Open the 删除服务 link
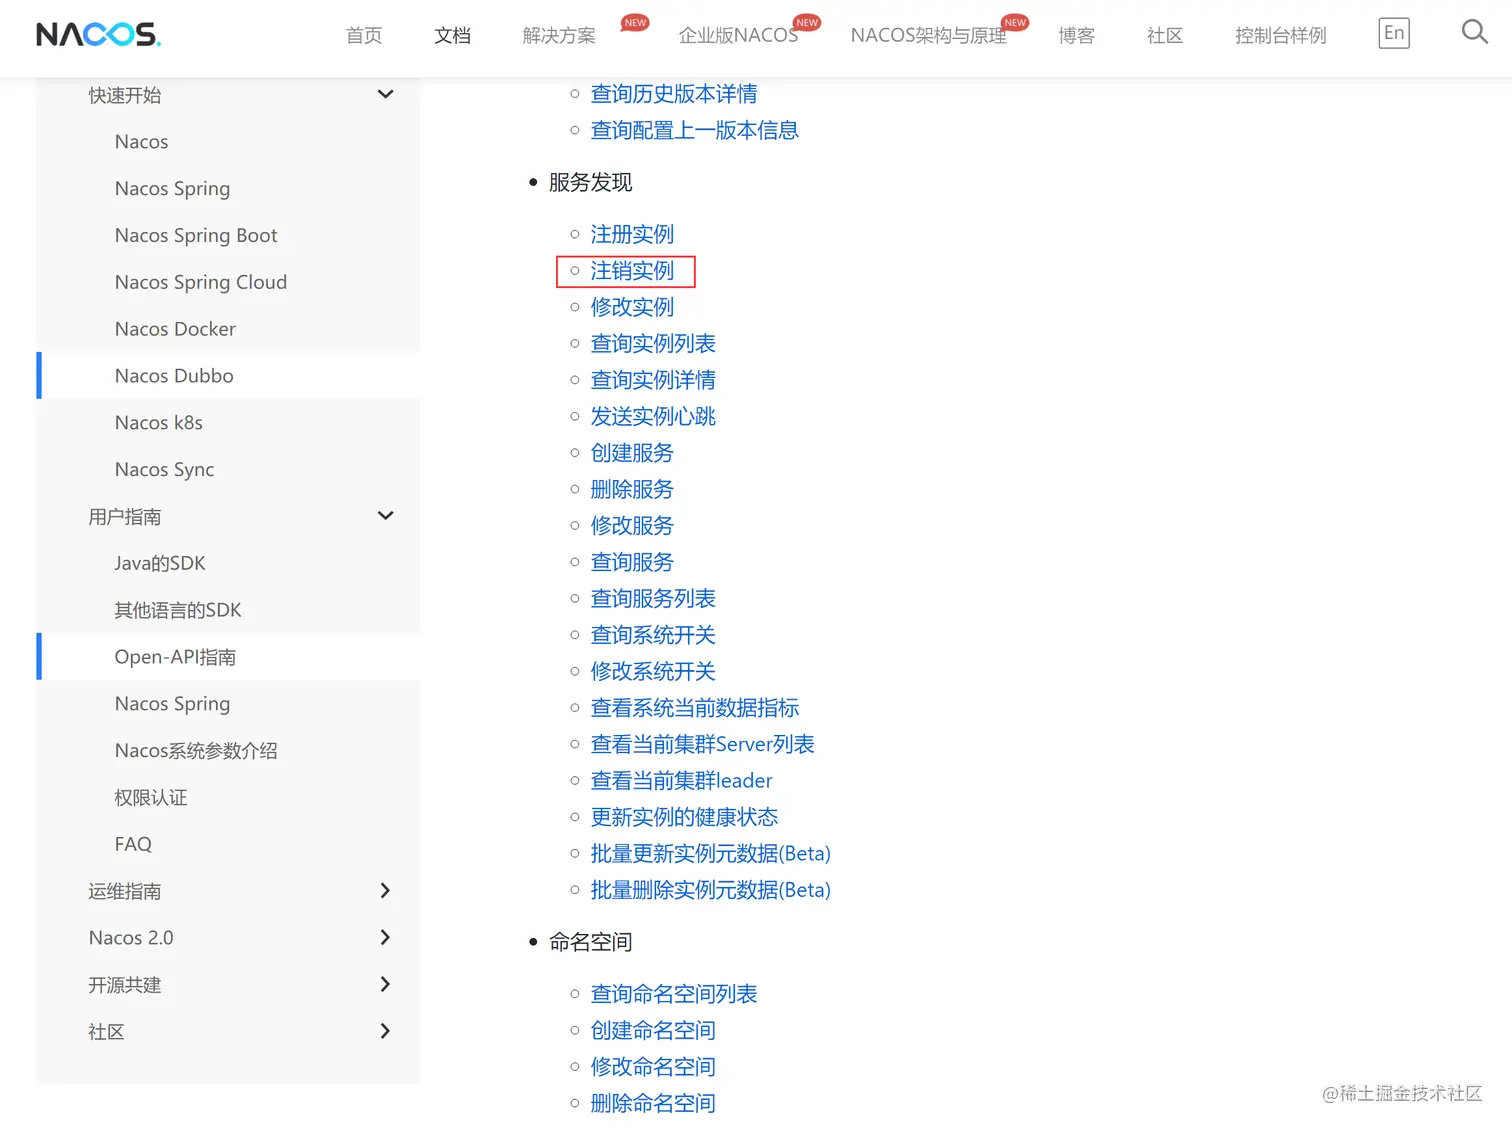 (x=632, y=489)
